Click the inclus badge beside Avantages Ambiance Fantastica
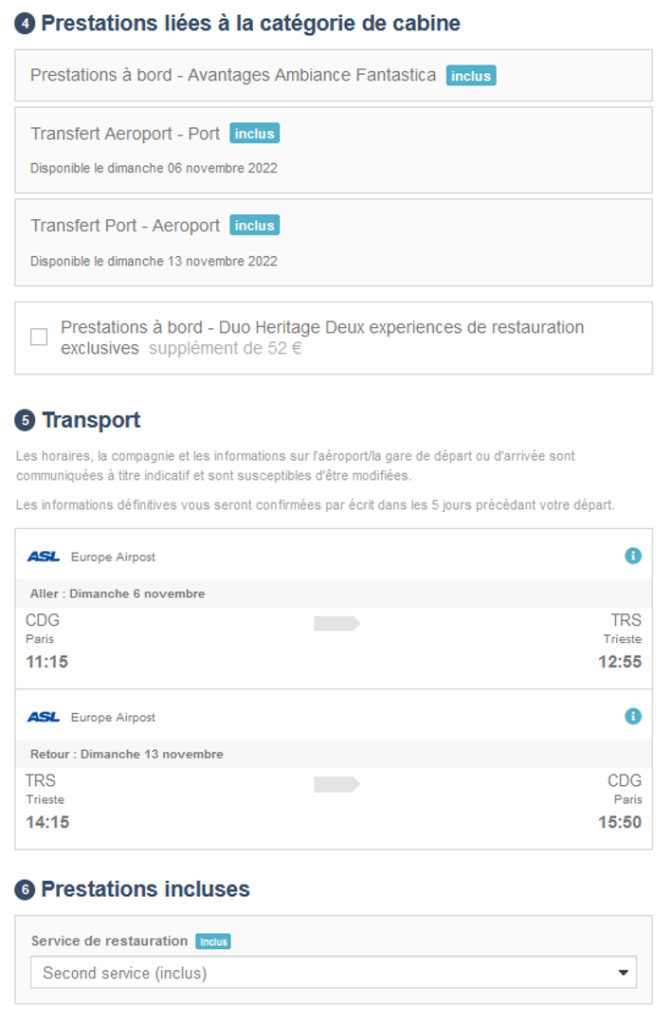The image size is (671, 1024). tap(471, 75)
